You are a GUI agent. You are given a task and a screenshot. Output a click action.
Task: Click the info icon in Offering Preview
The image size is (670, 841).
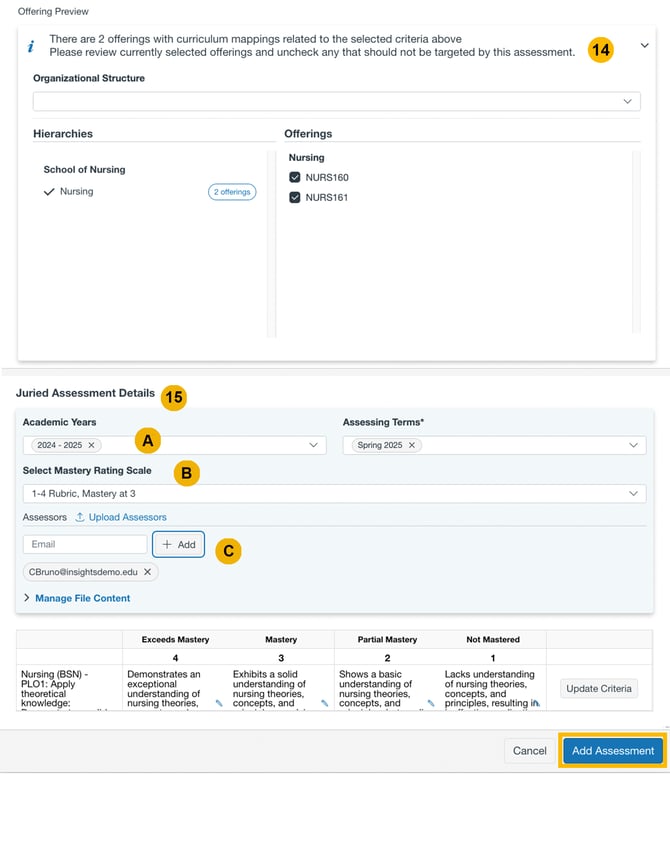pos(31,47)
